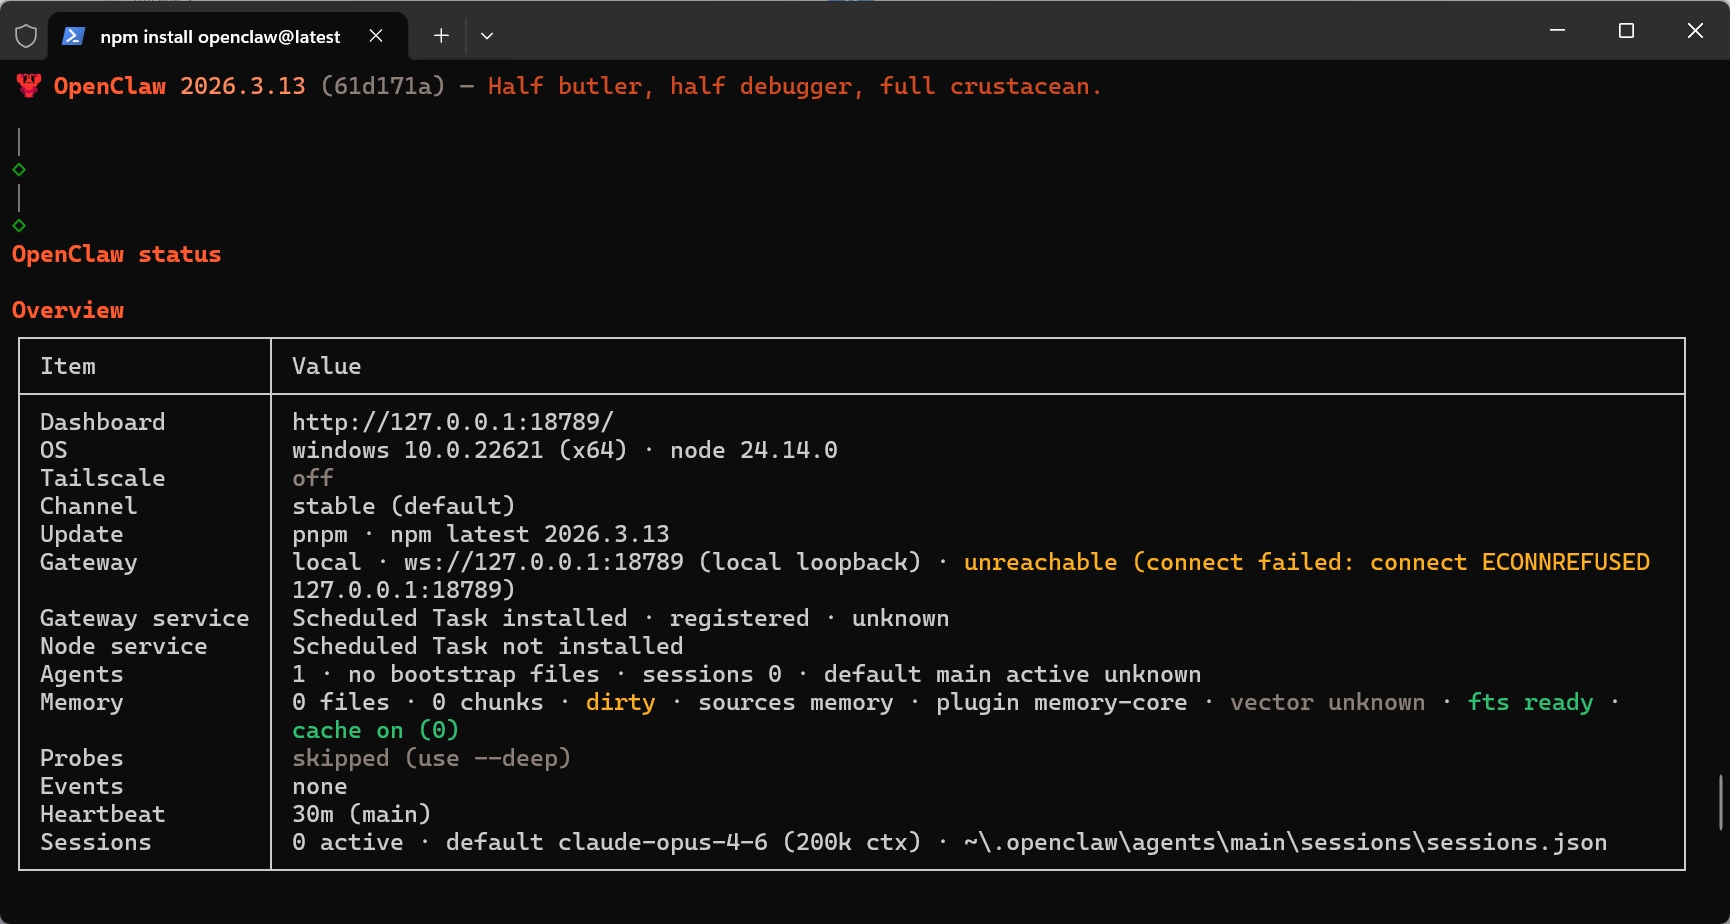
Task: Click the upper green diamond marker
Action: click(19, 170)
